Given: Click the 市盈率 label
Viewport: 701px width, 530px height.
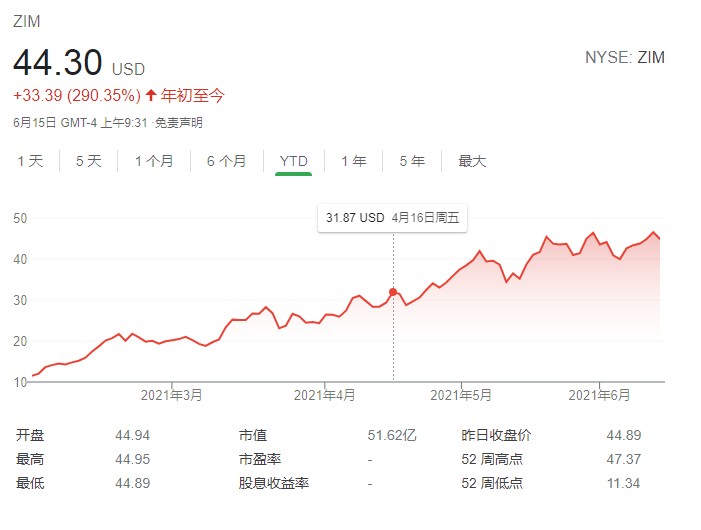Looking at the screenshot, I should (x=260, y=459).
